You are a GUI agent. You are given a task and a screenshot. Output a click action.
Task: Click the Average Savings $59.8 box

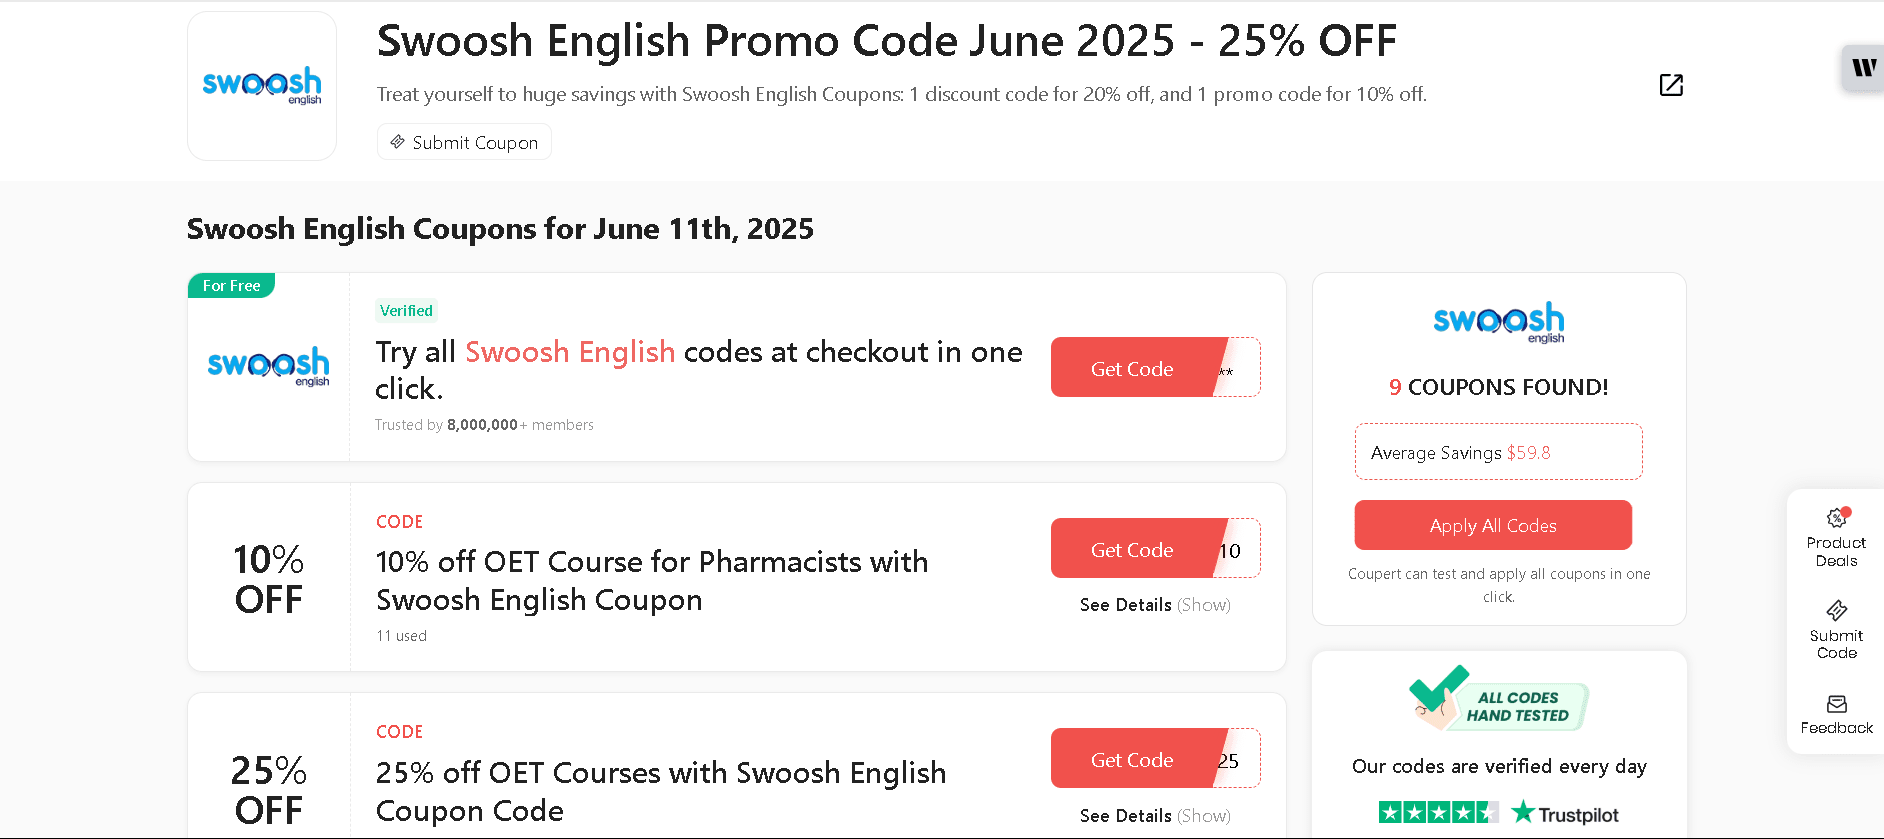click(x=1498, y=452)
